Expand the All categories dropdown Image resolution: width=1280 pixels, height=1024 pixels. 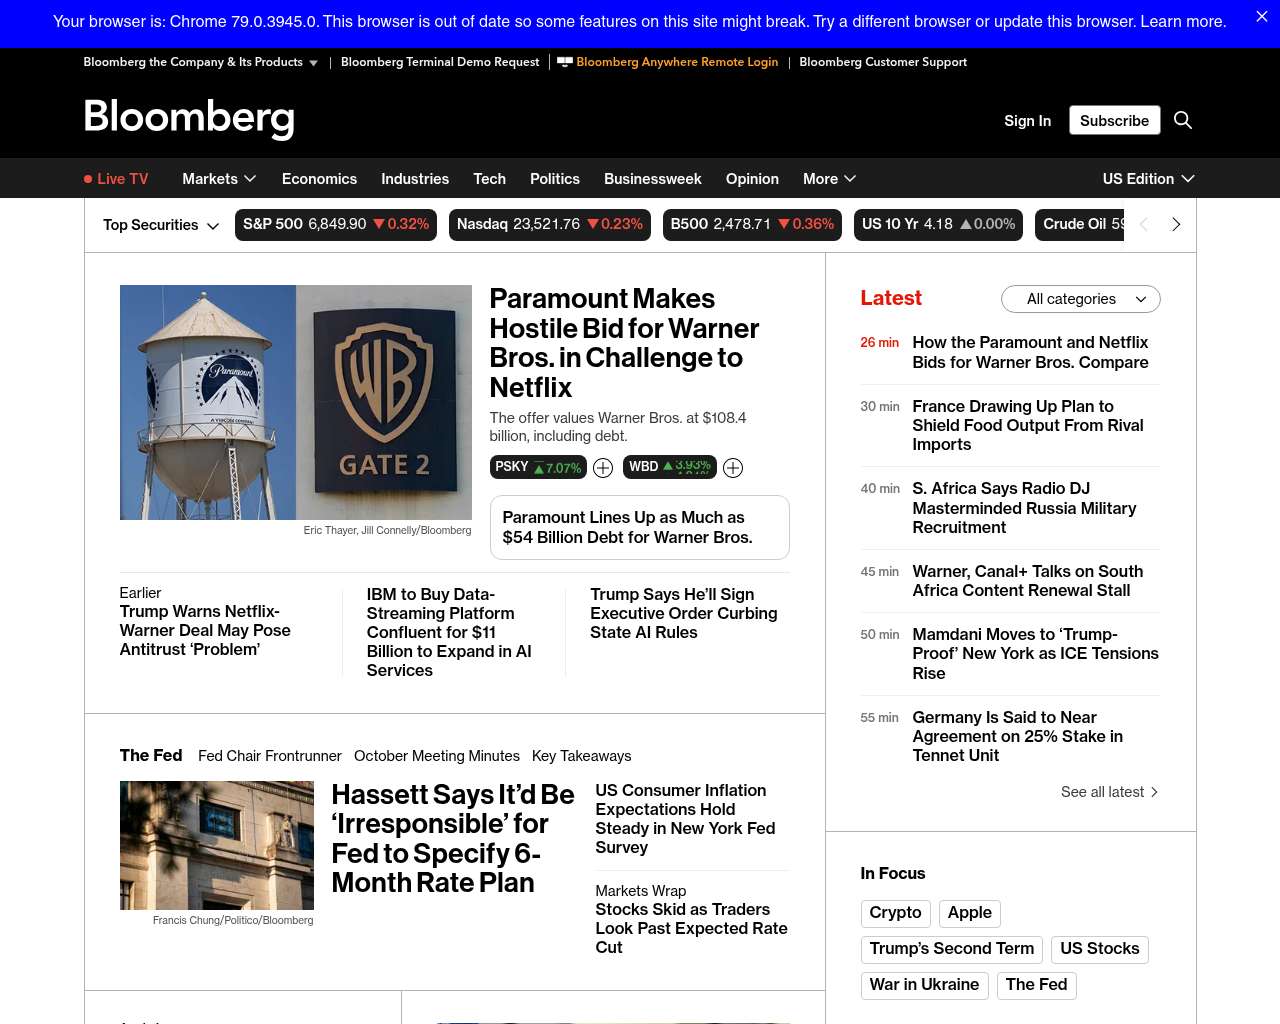pyautogui.click(x=1080, y=299)
